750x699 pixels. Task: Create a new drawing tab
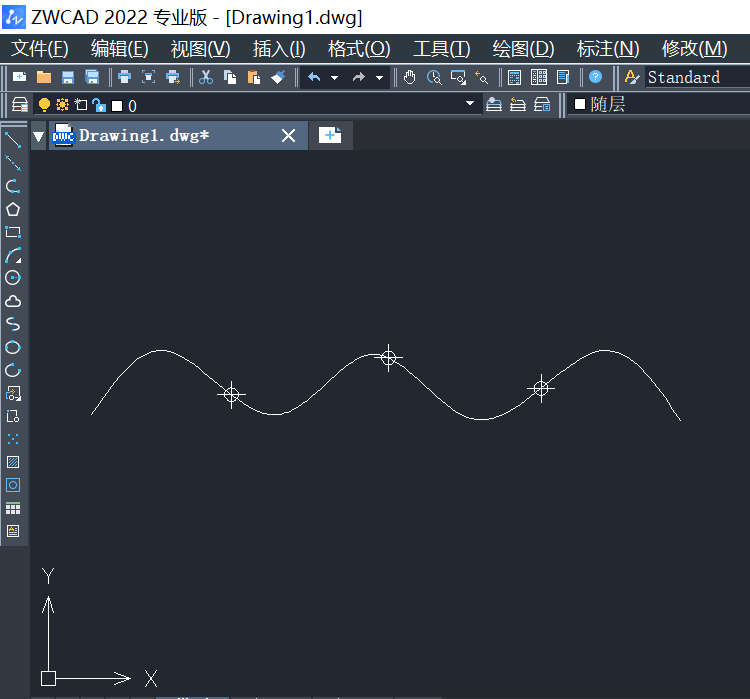point(330,136)
